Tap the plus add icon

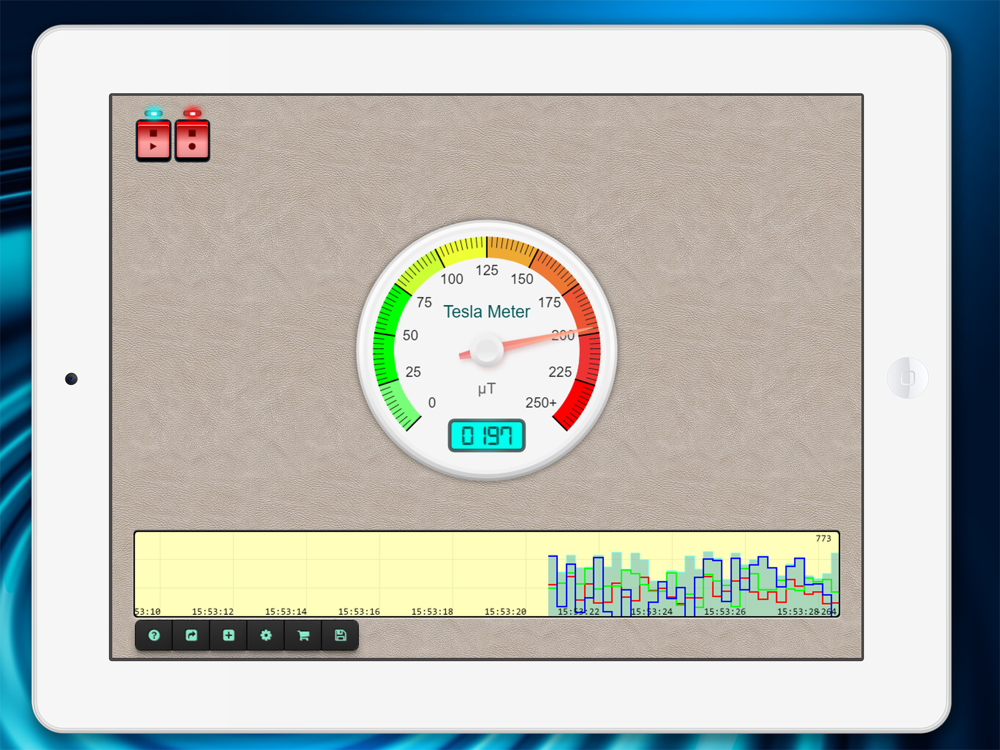(228, 635)
